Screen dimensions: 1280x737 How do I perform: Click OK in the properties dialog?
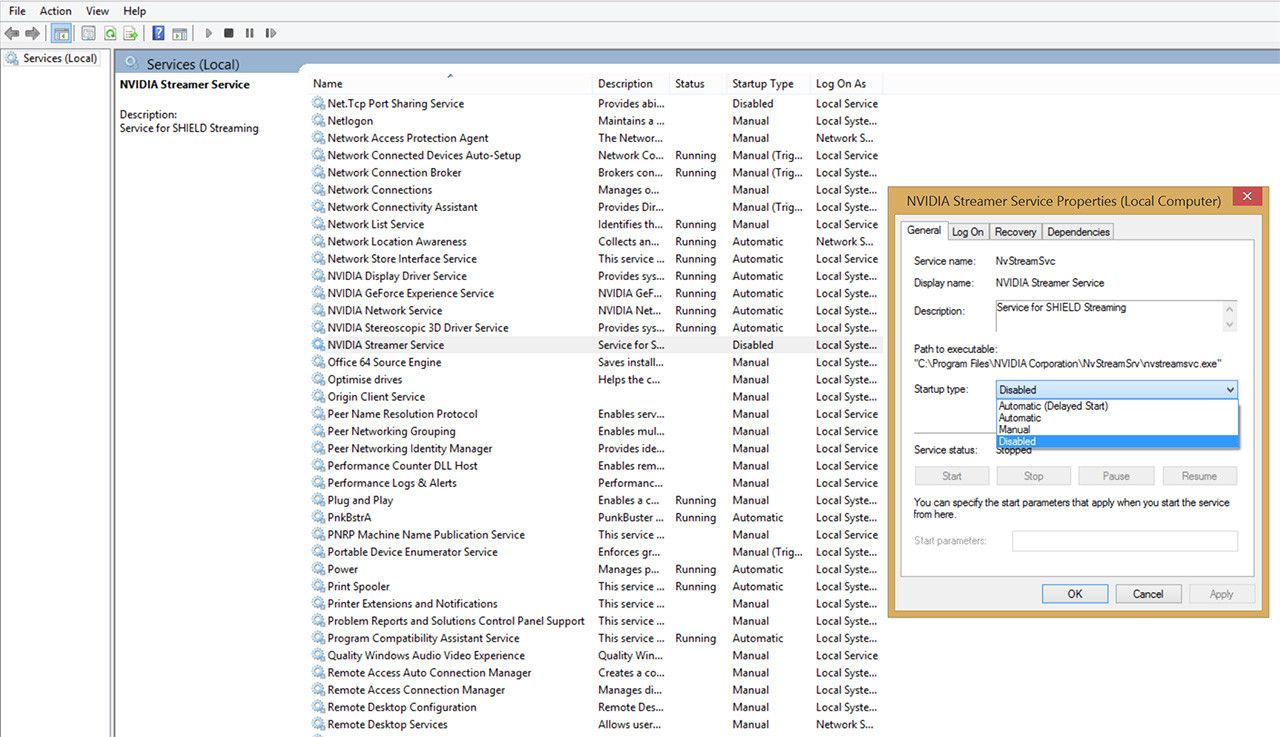pos(1074,594)
